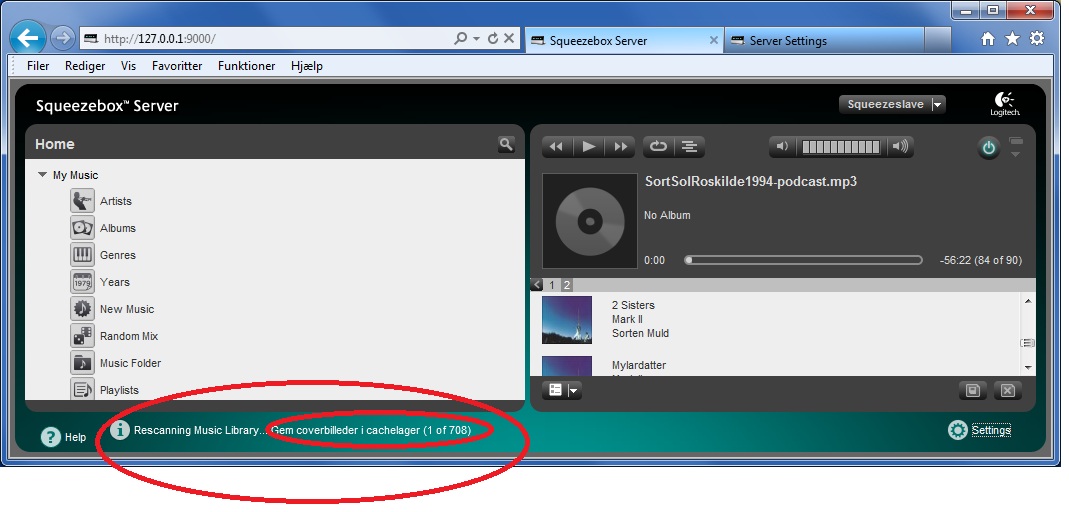Image resolution: width=1069 pixels, height=512 pixels.
Task: Toggle repeat mode for the playlist
Action: (657, 147)
